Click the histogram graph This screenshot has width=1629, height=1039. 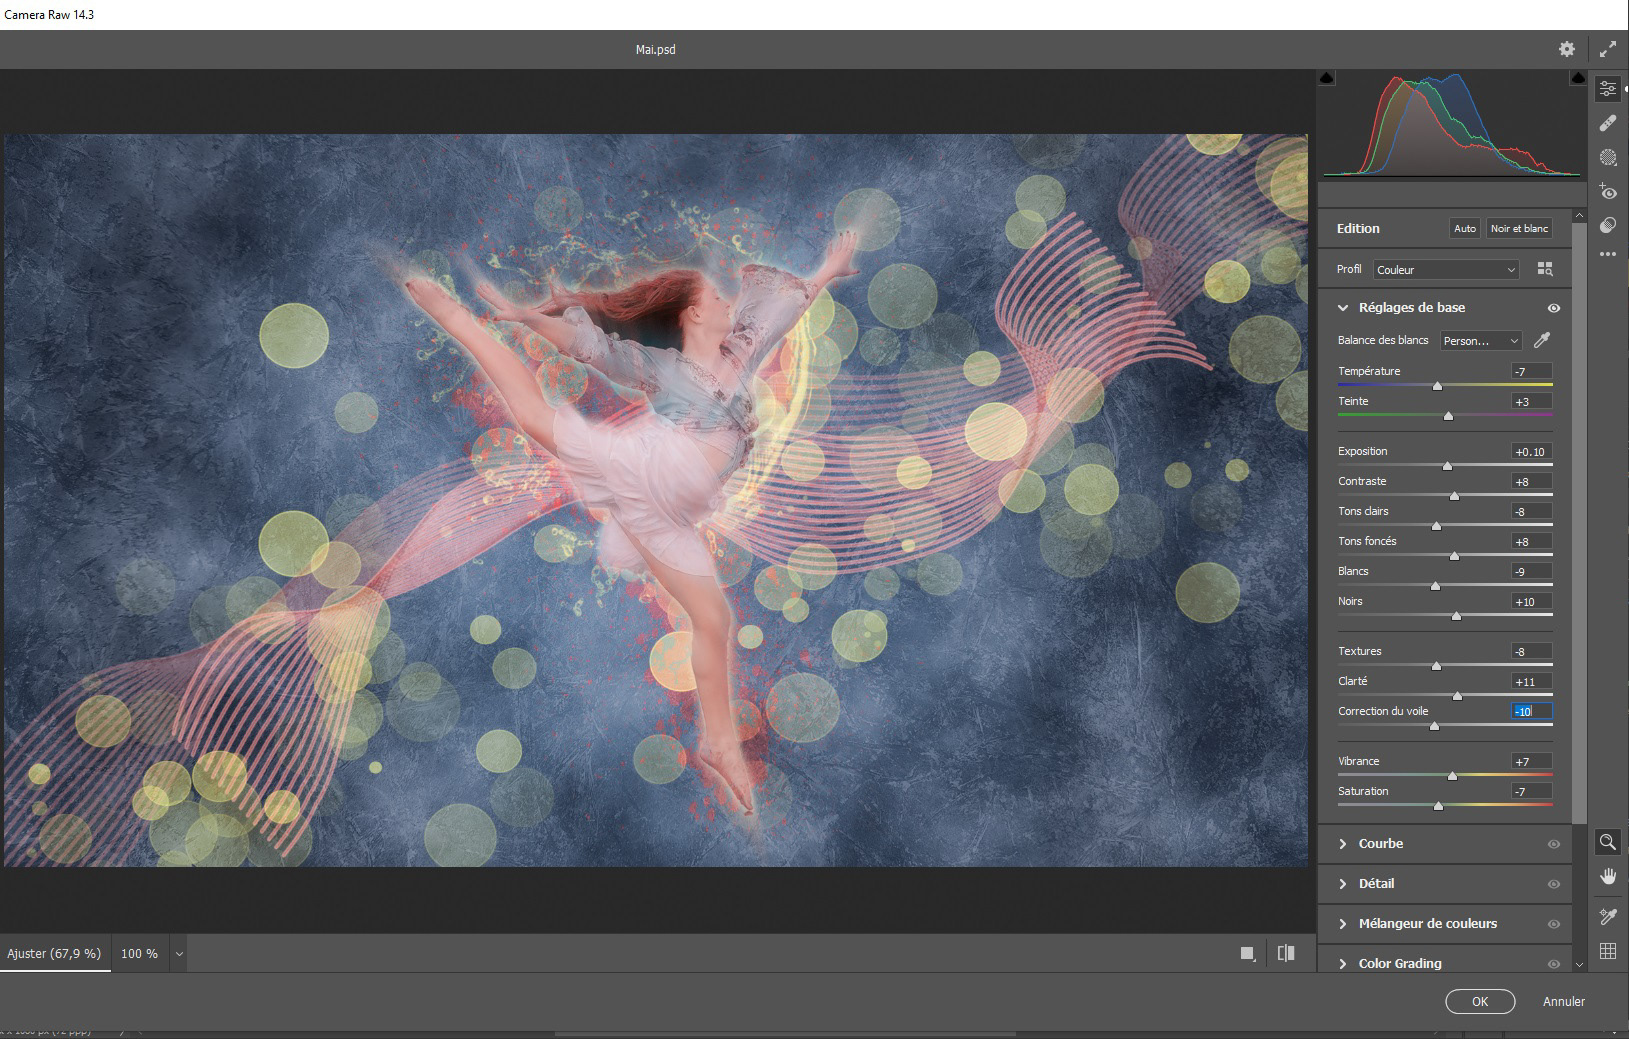(x=1452, y=125)
